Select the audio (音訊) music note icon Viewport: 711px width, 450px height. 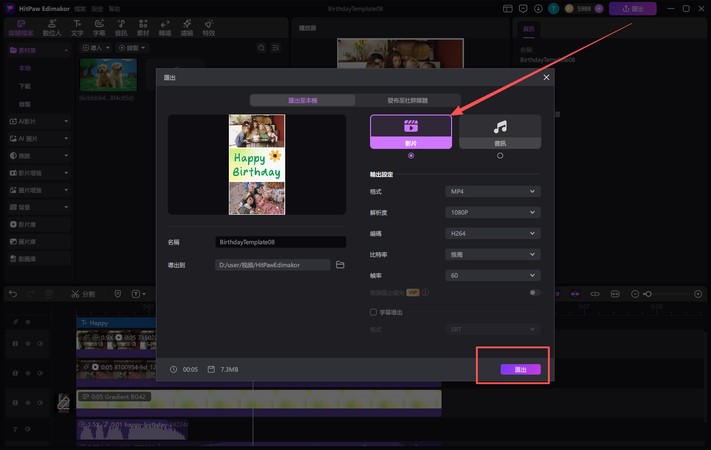coord(499,127)
